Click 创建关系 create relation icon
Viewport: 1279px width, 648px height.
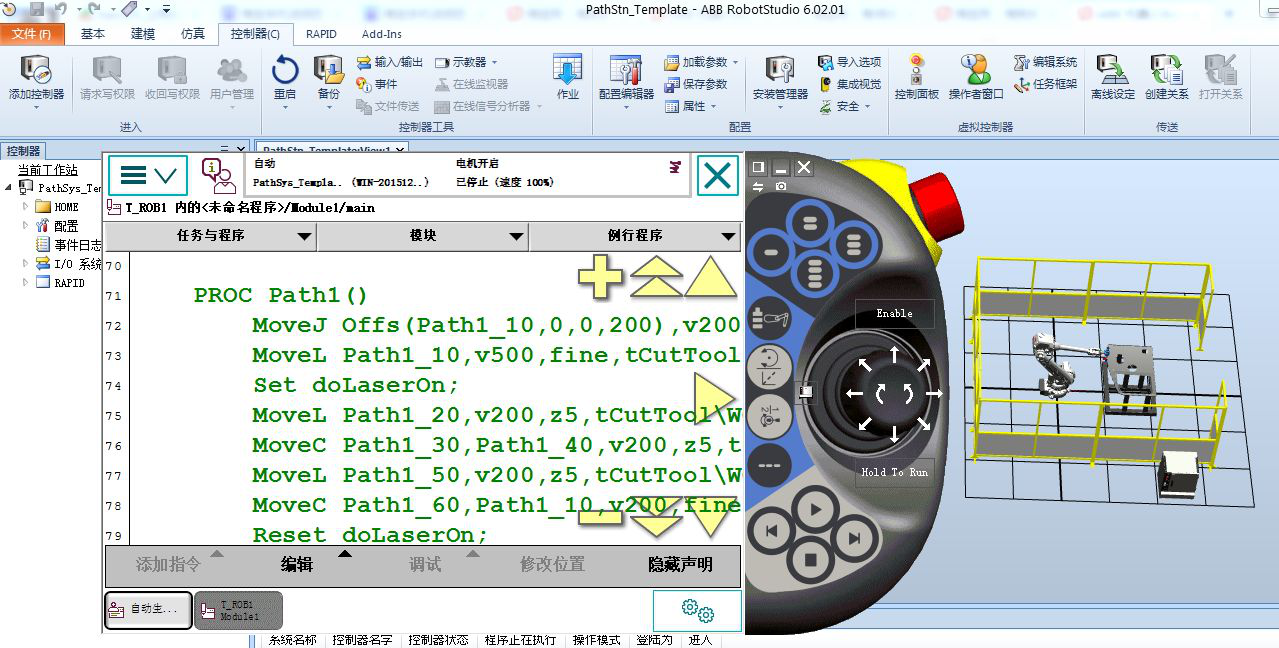[x=1166, y=71]
